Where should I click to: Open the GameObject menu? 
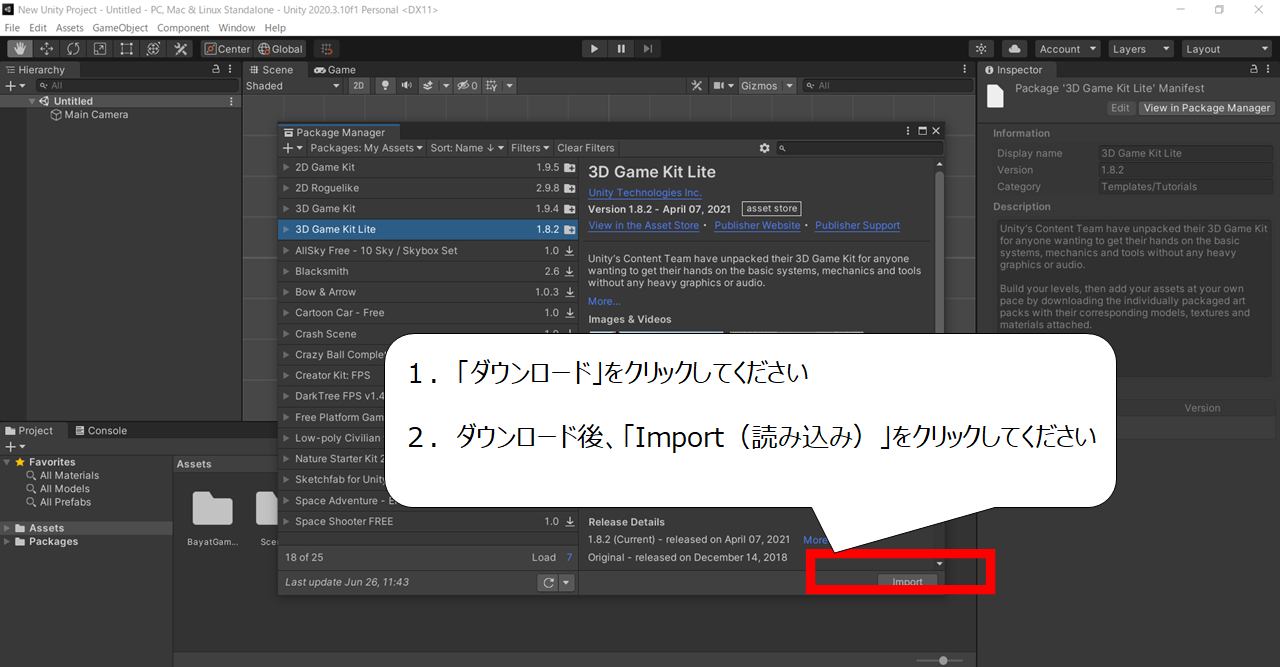tap(120, 28)
